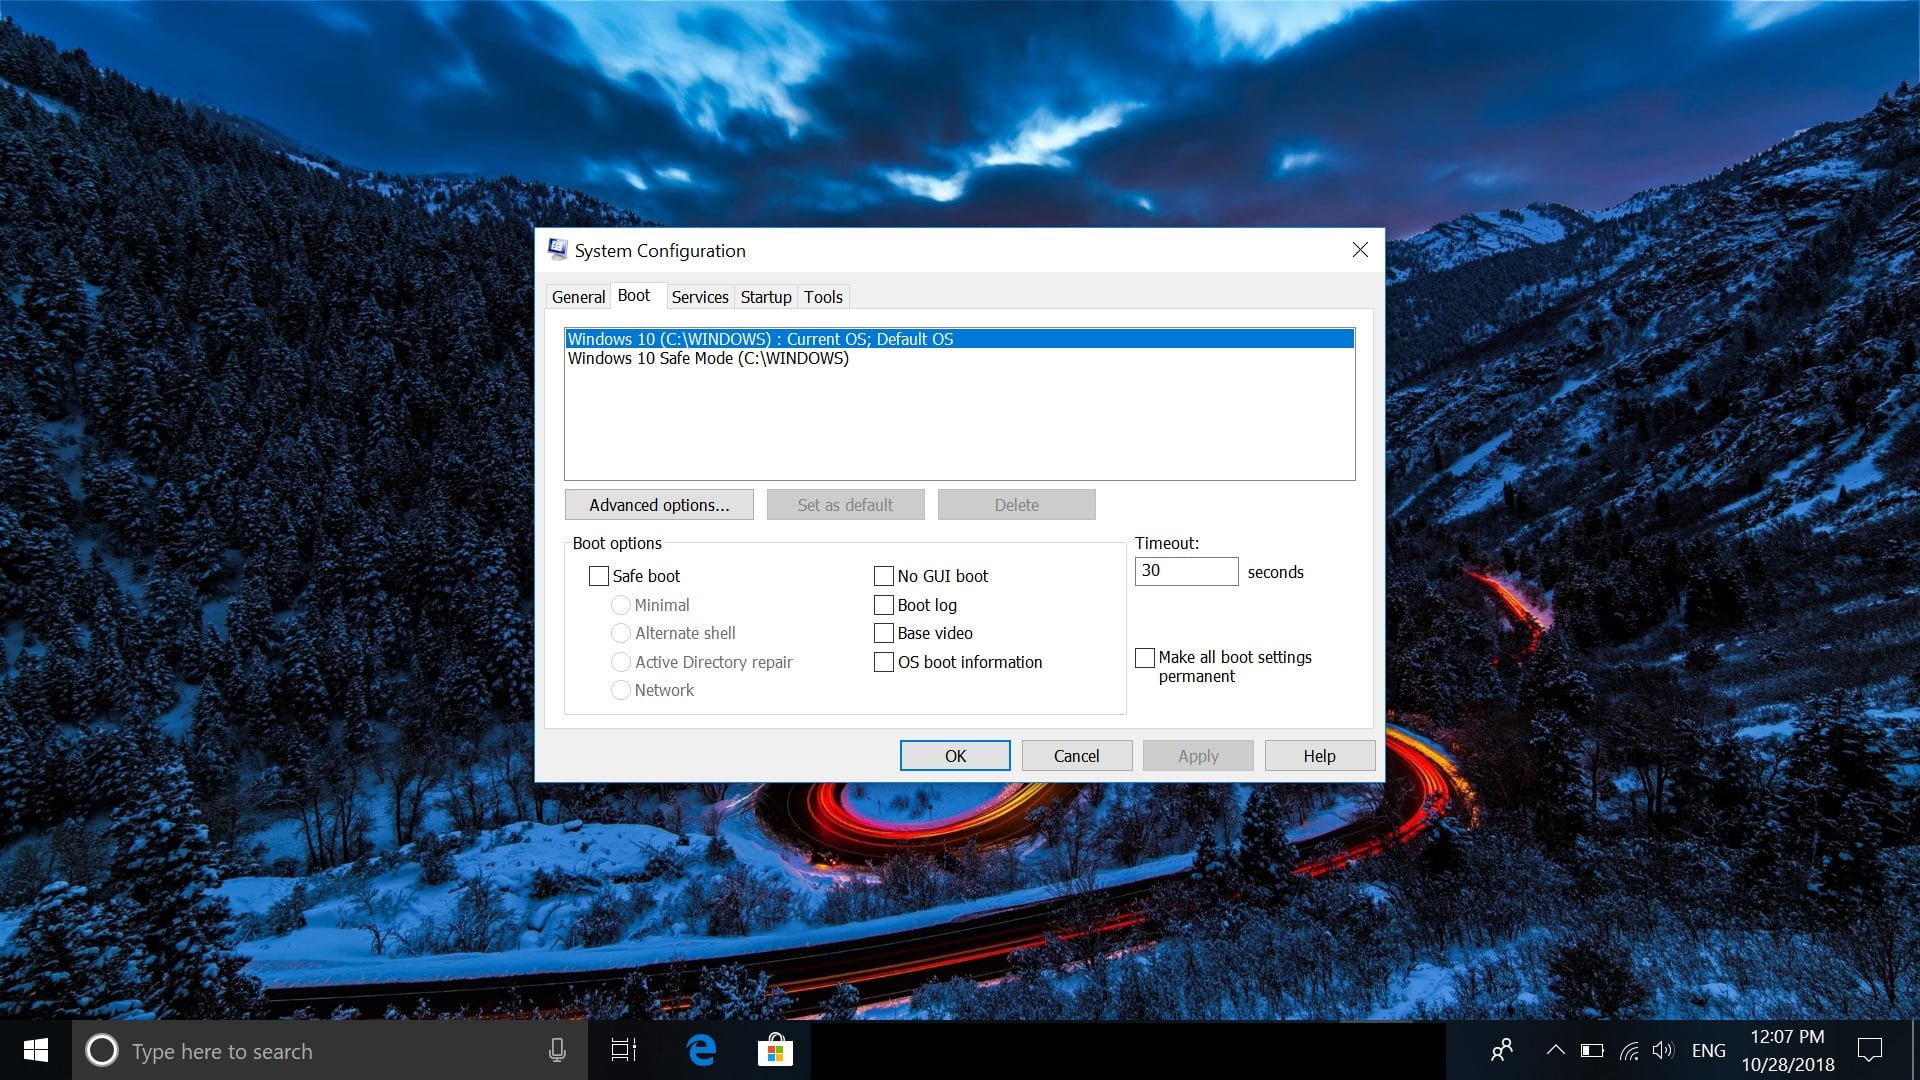Tick Make all boot settings permanent

pos(1145,658)
